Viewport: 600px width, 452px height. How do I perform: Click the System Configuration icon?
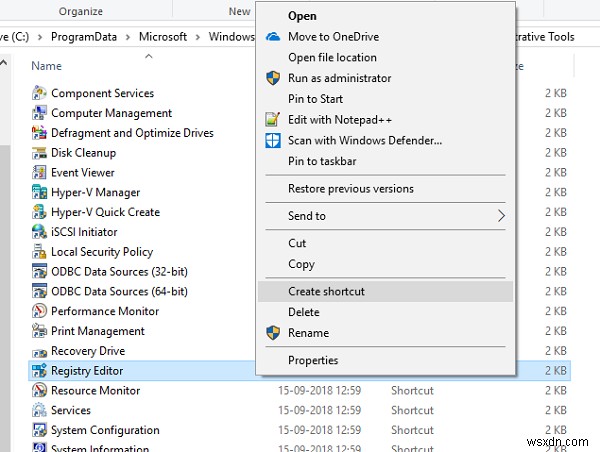pos(39,430)
